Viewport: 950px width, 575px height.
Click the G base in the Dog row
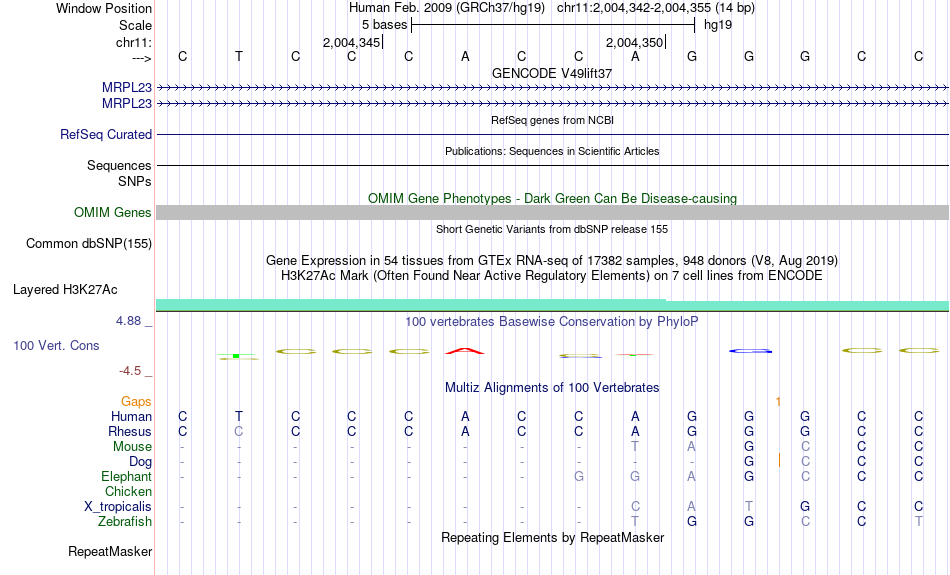click(x=749, y=462)
